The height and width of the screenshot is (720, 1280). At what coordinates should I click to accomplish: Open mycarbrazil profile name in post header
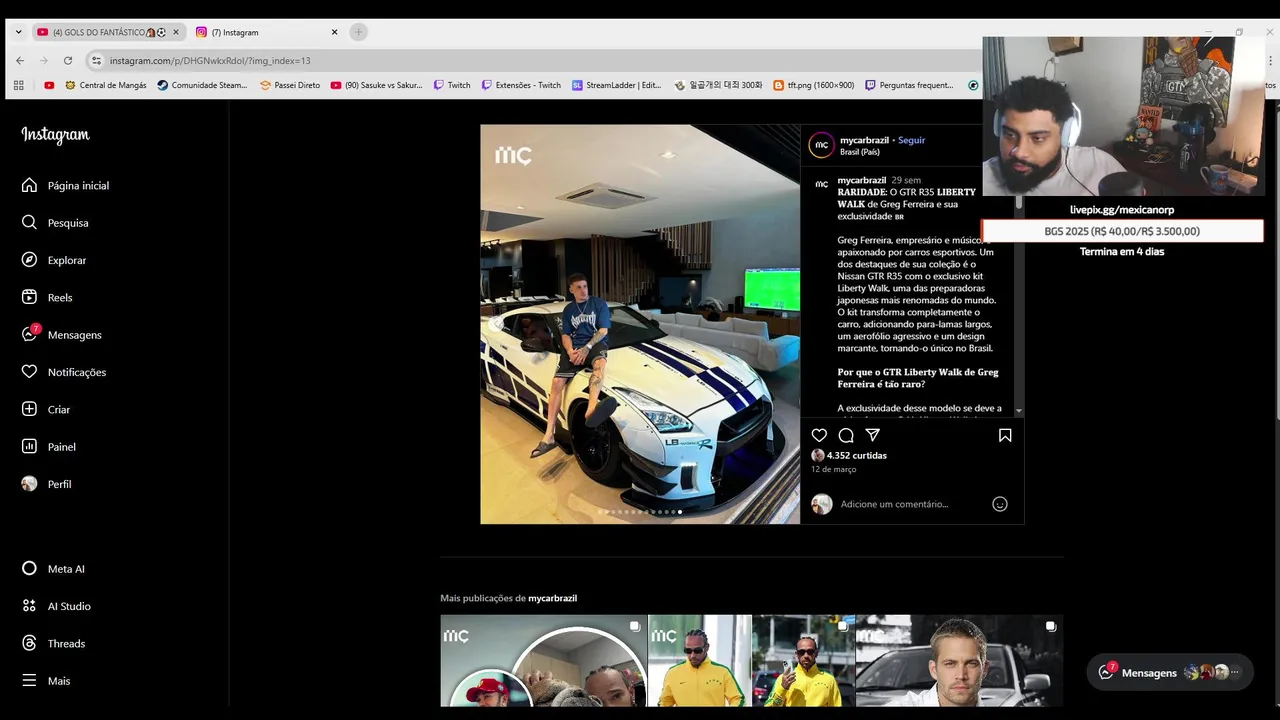pos(864,140)
